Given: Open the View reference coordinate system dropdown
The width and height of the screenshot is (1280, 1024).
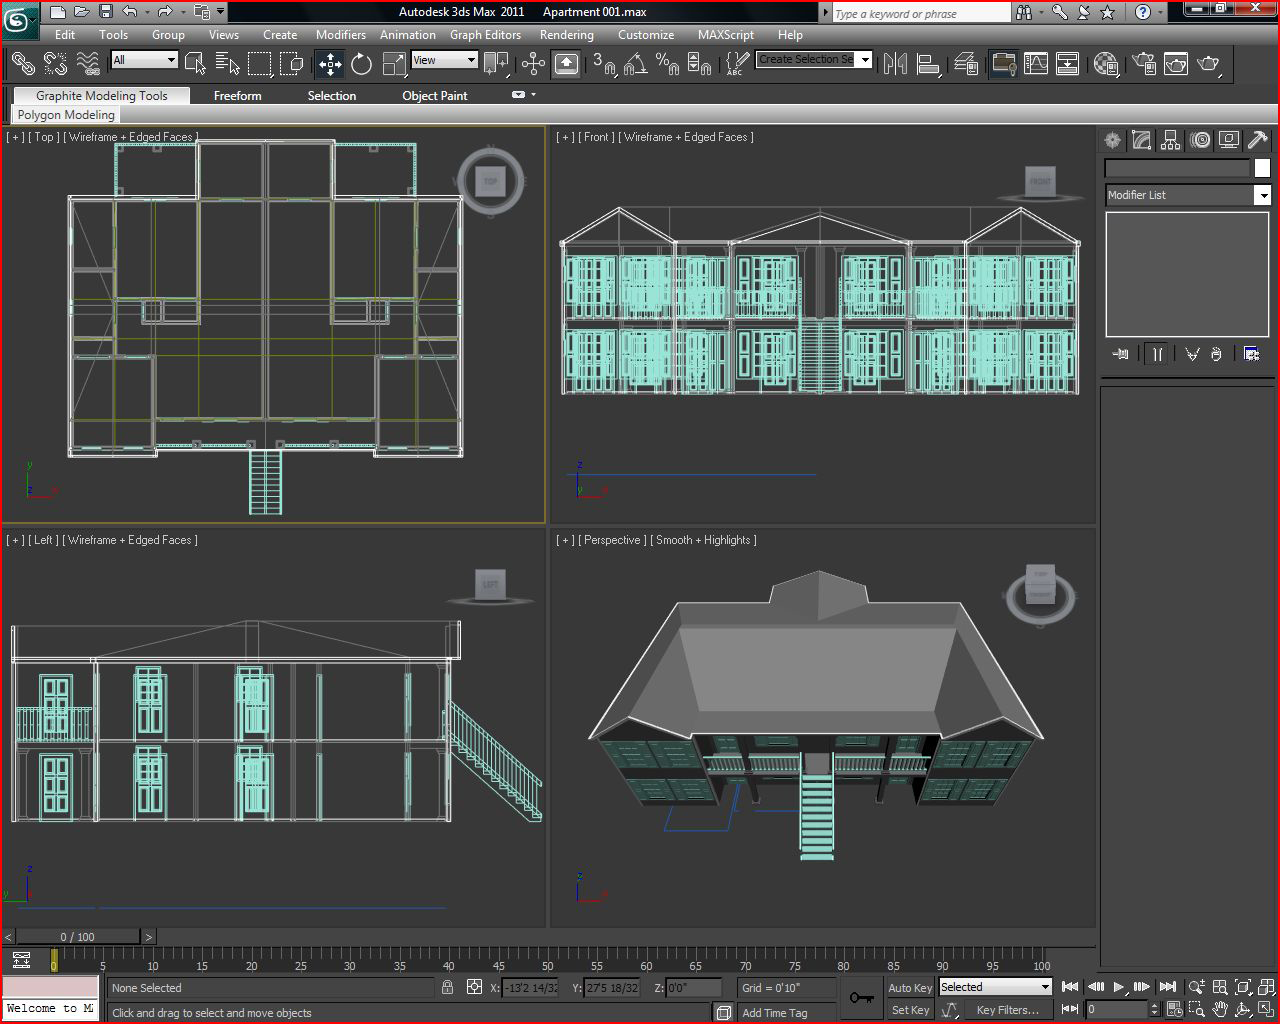Looking at the screenshot, I should [x=444, y=60].
